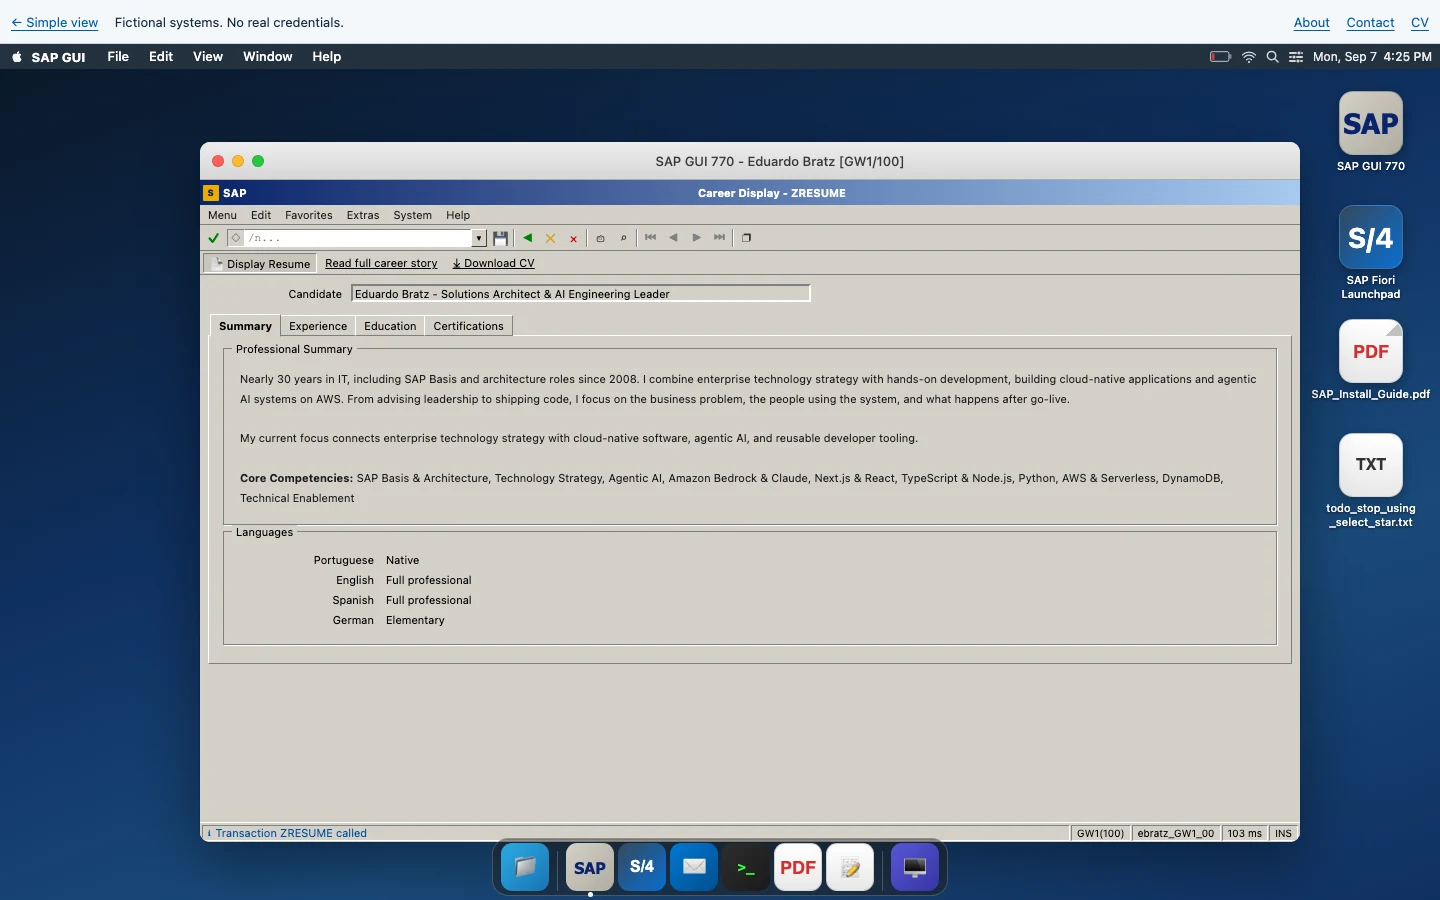1440x900 pixels.
Task: Click the save diskette icon in toolbar
Action: point(501,238)
